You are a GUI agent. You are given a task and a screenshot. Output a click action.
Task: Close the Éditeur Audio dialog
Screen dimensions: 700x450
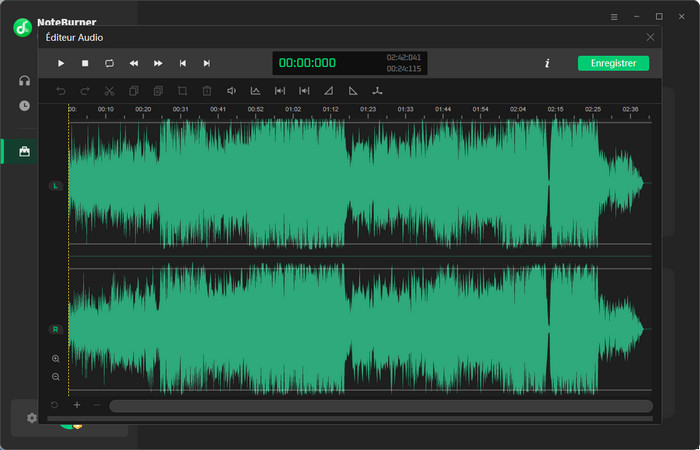point(650,38)
